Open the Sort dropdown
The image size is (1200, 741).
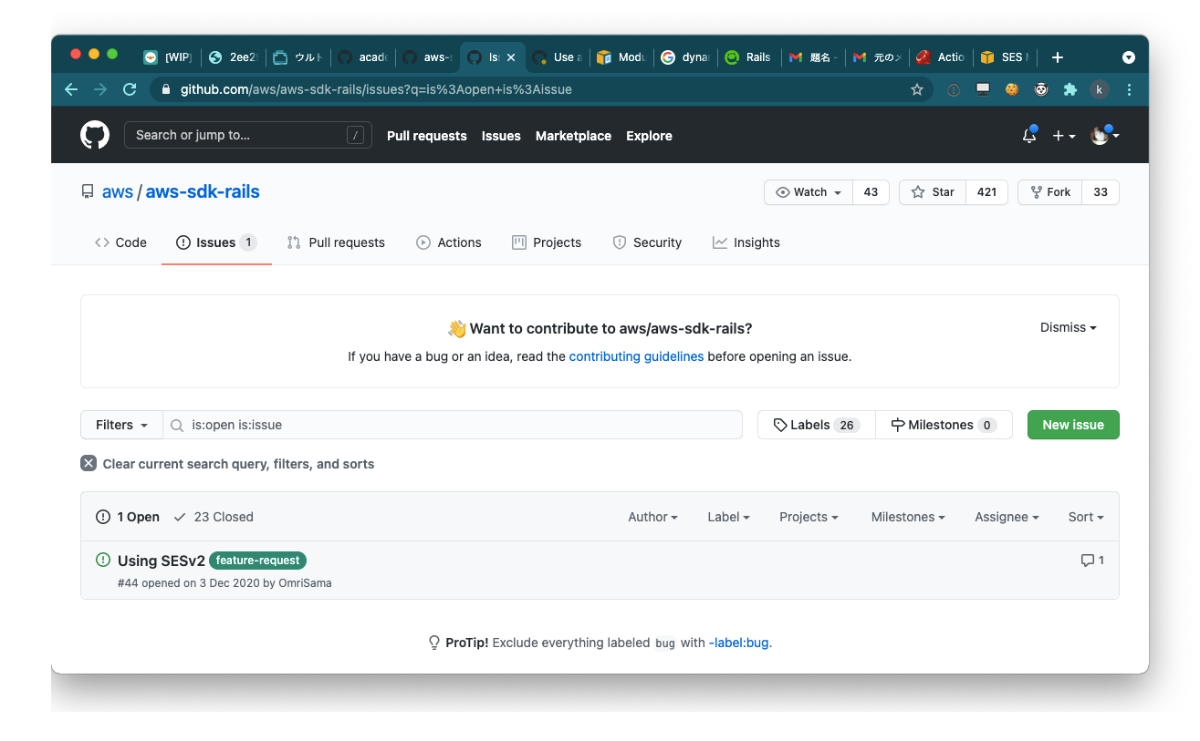1086,517
